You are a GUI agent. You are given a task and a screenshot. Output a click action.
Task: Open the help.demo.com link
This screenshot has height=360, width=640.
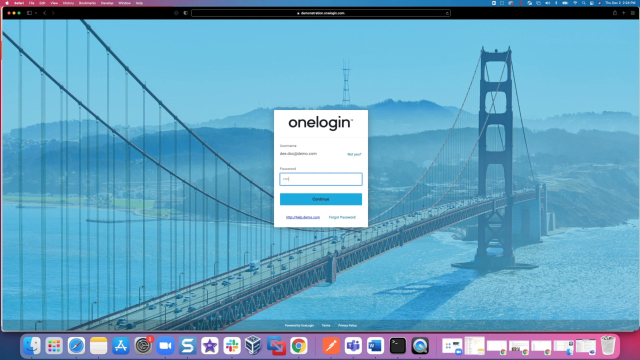(x=303, y=217)
